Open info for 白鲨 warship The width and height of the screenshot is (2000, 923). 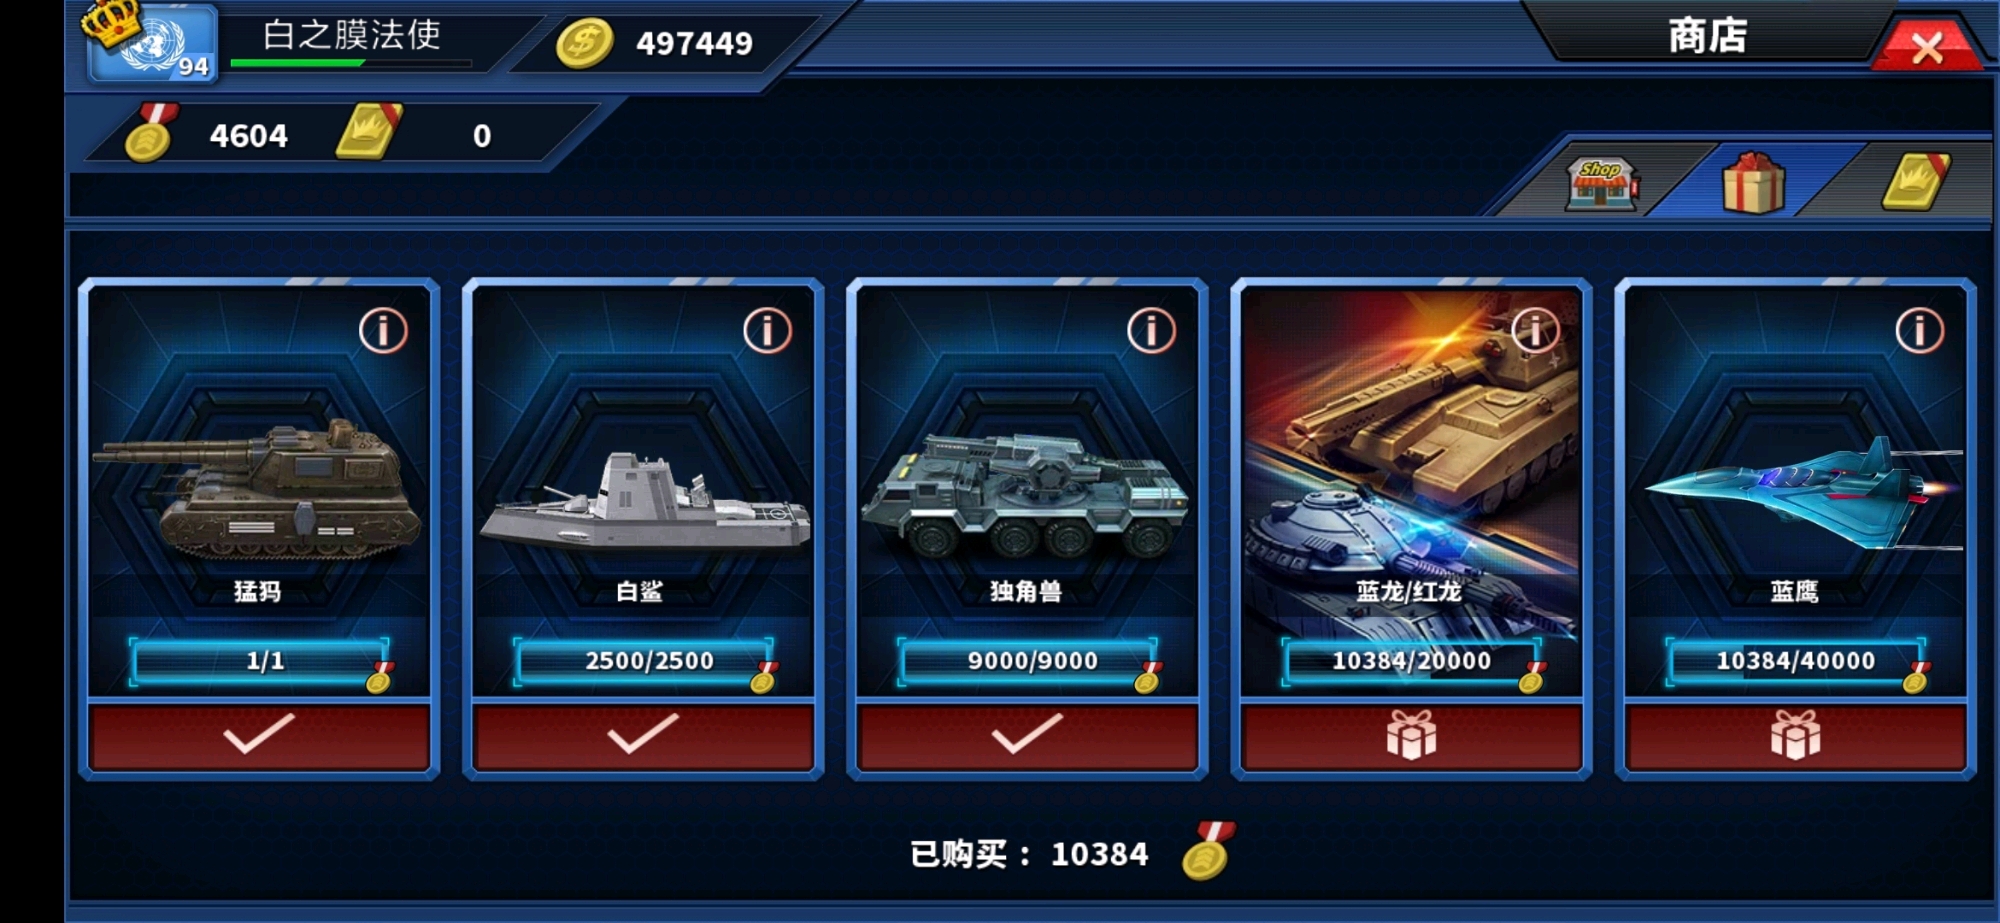767,330
